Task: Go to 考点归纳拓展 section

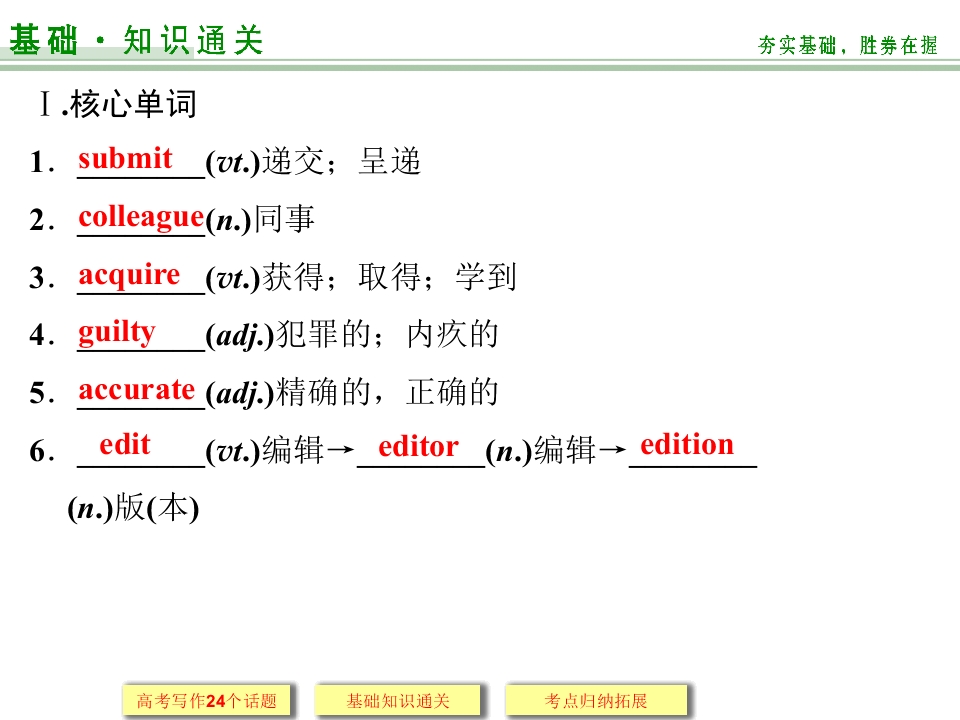Action: tap(596, 700)
